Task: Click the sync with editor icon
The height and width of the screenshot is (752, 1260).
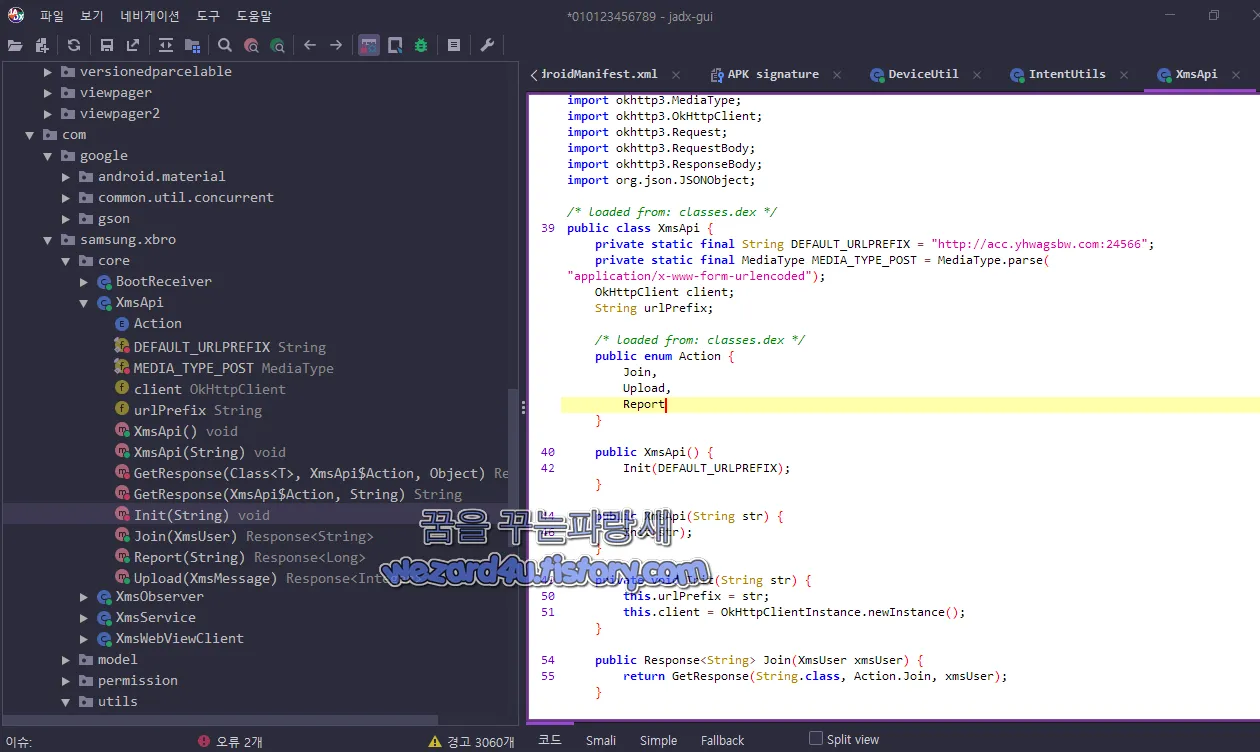Action: tap(166, 45)
